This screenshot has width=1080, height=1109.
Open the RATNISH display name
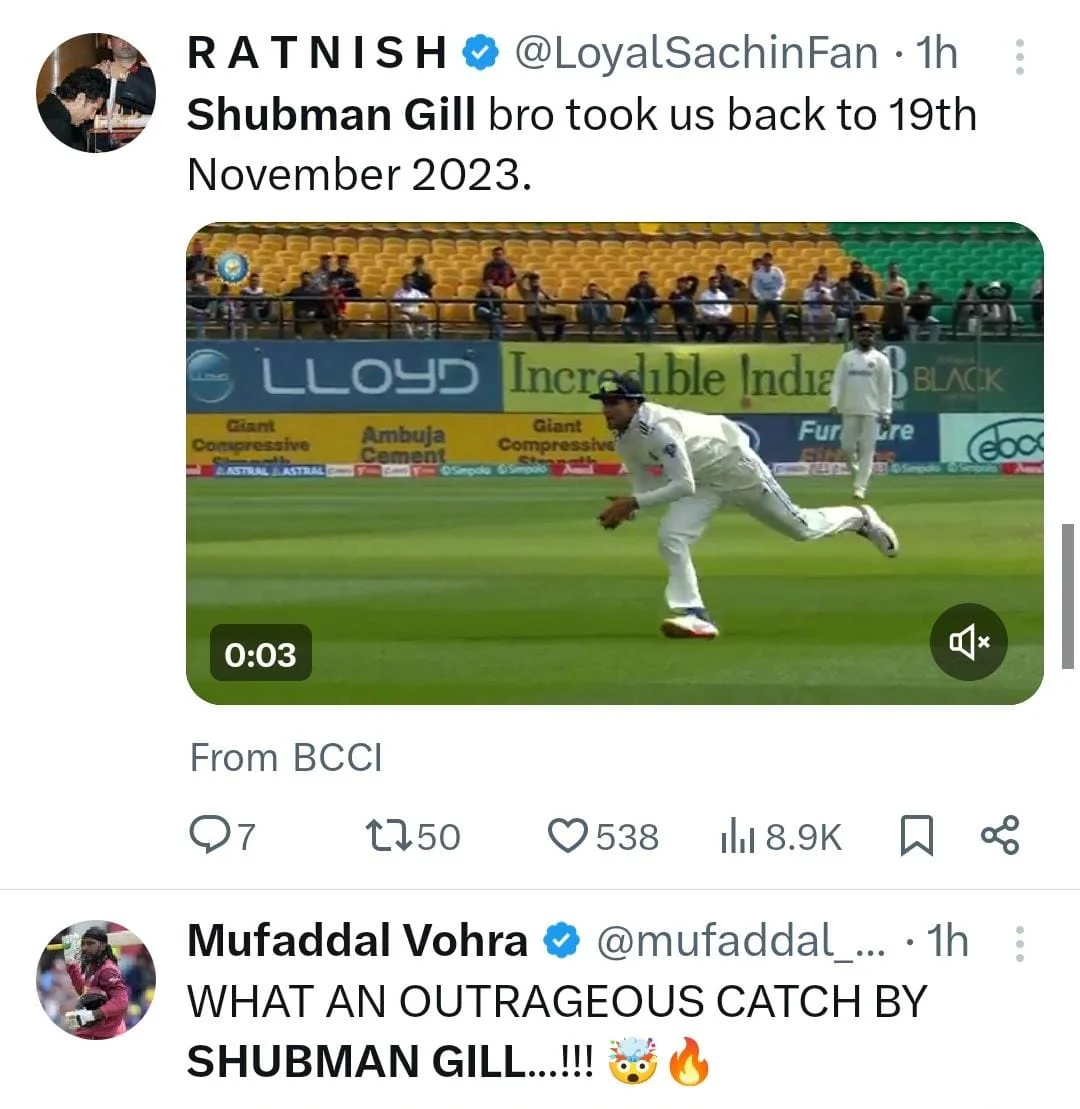pos(317,54)
